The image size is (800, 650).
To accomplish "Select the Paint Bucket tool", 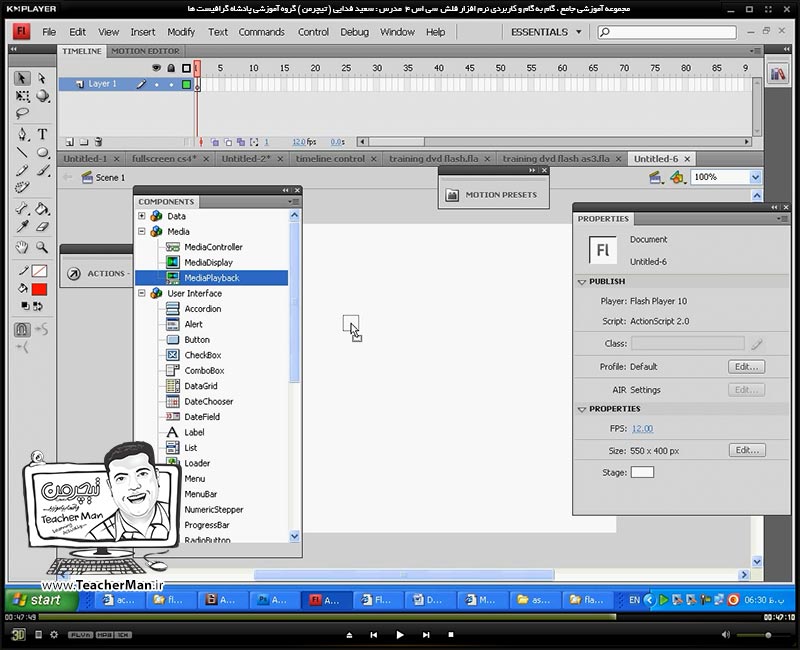I will pyautogui.click(x=42, y=208).
